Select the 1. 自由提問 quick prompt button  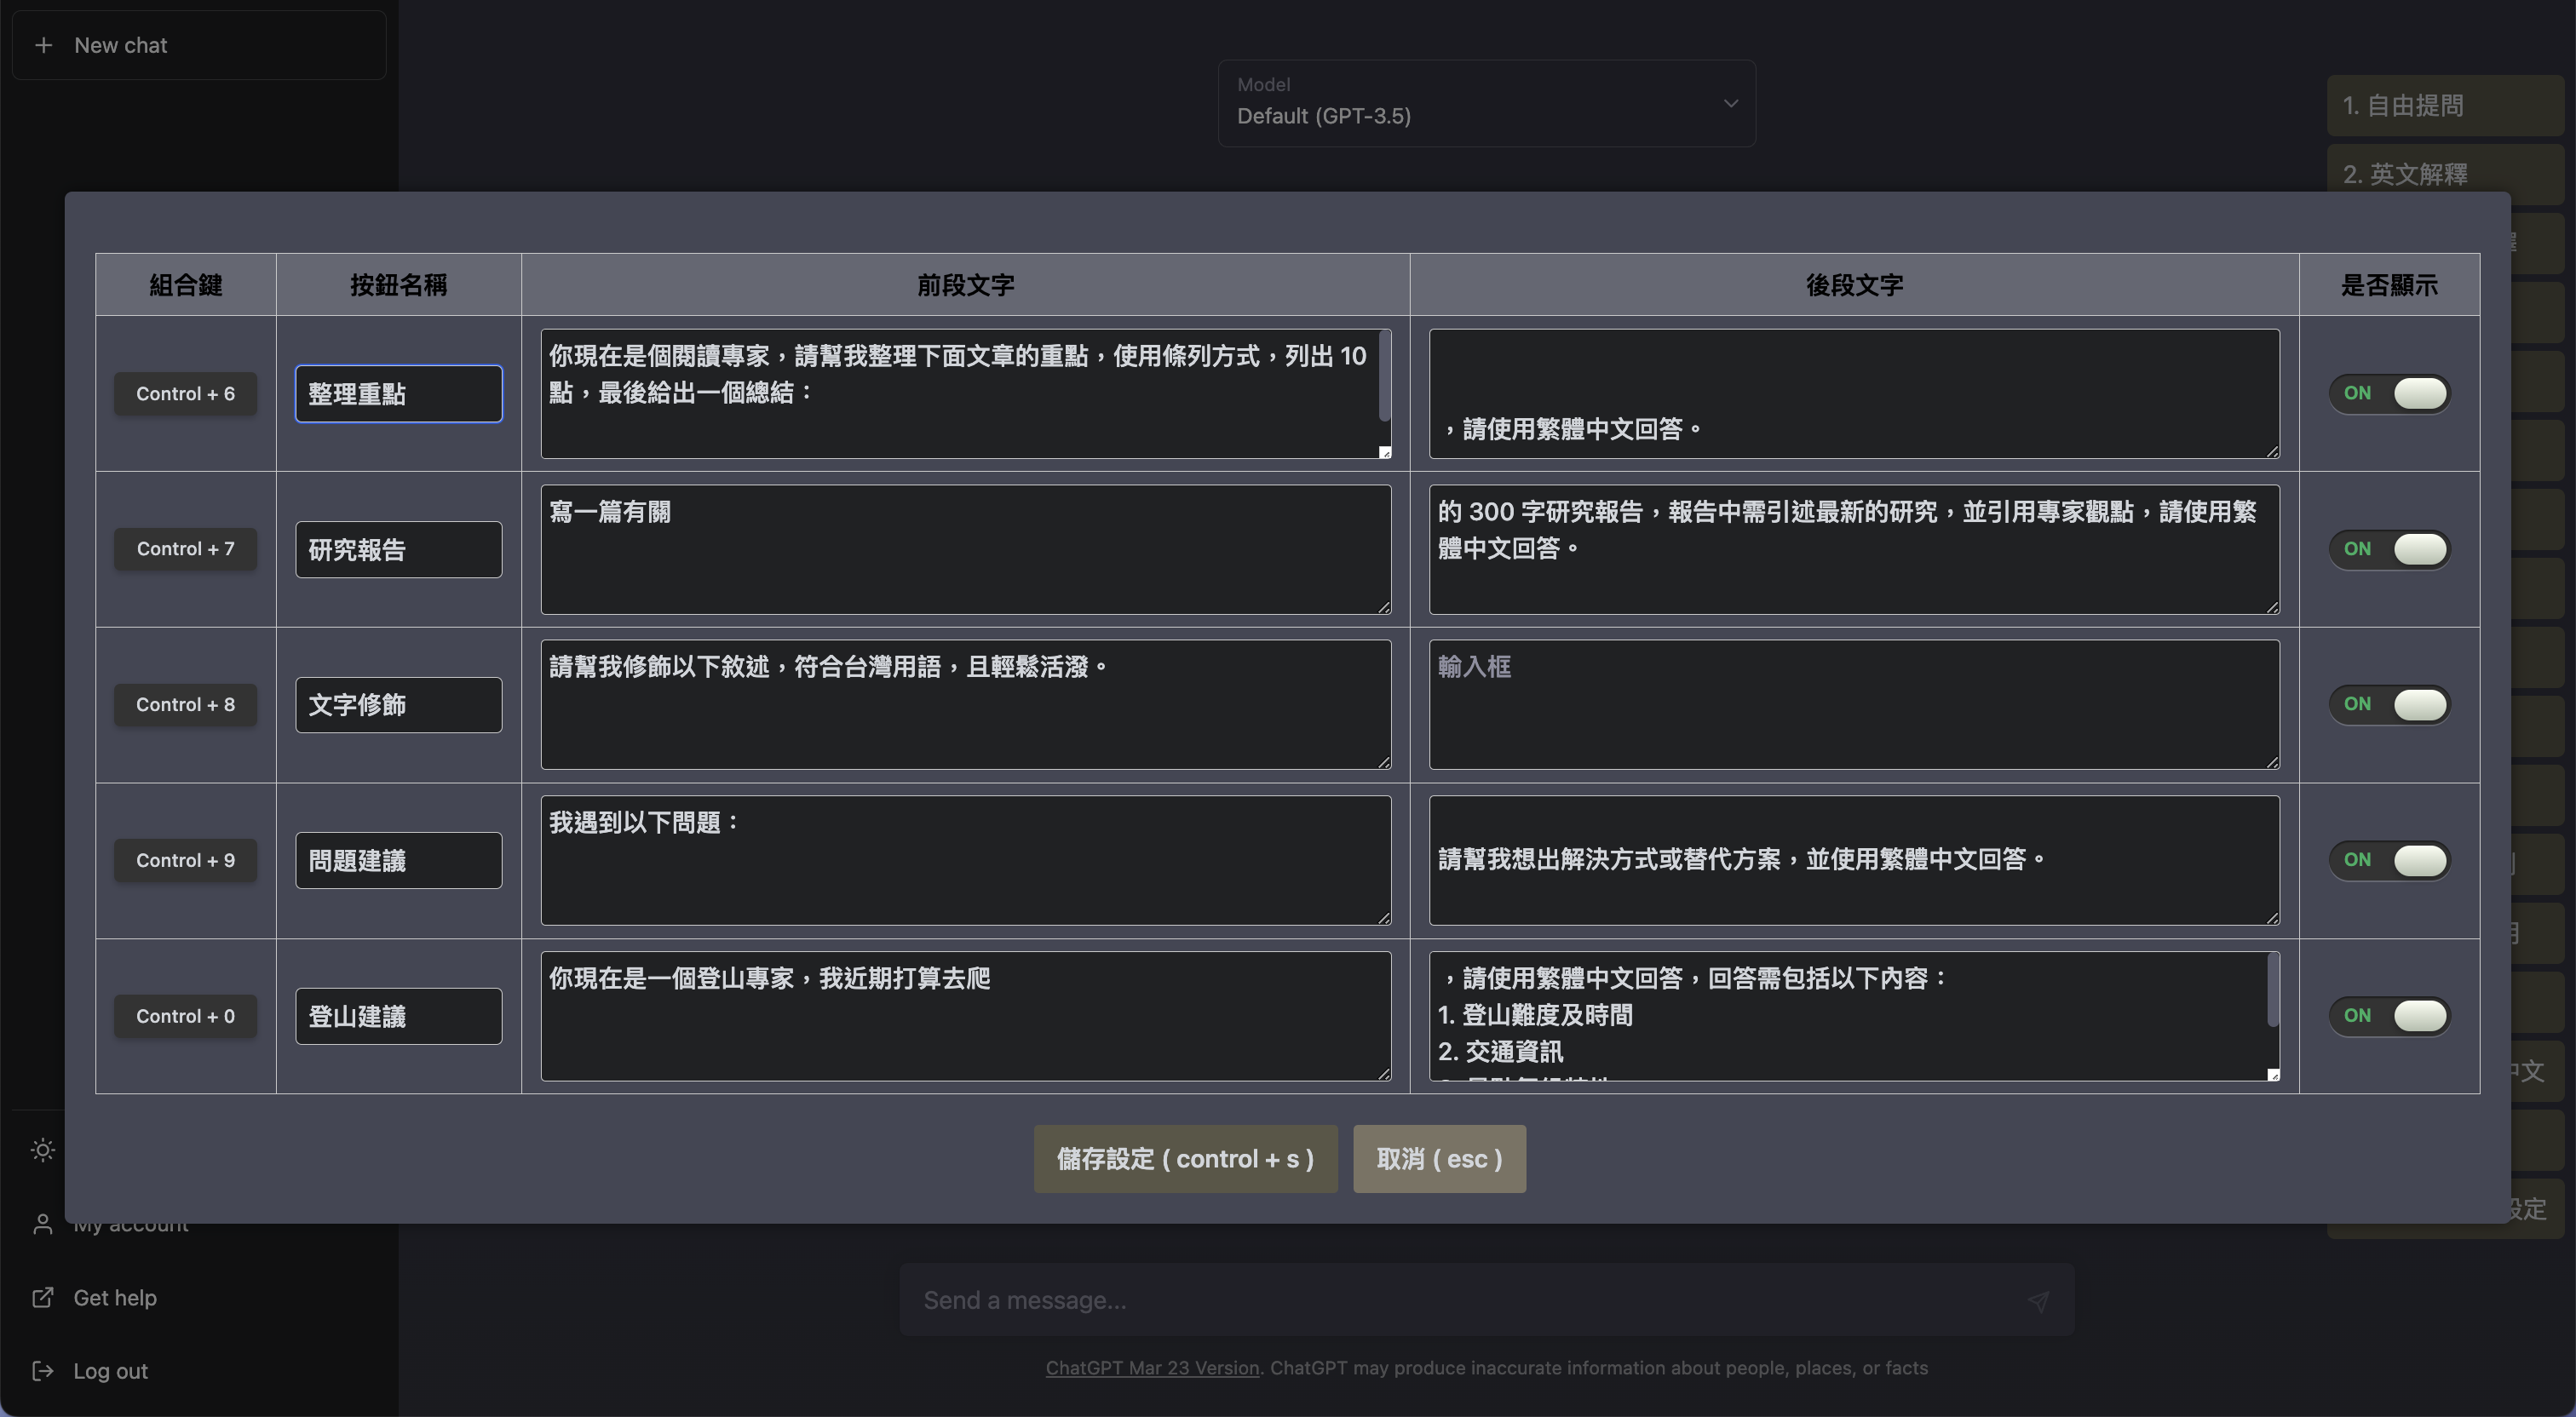2444,105
